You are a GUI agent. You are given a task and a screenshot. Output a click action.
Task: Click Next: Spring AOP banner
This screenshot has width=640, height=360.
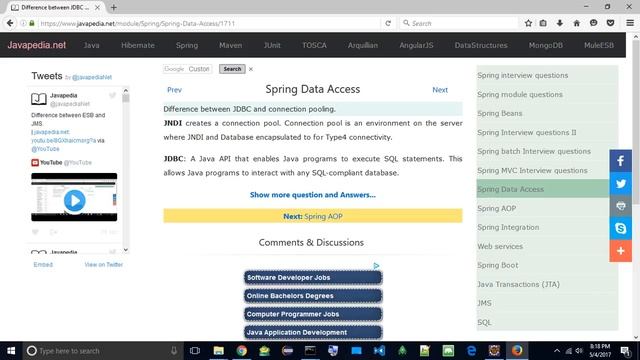point(313,216)
